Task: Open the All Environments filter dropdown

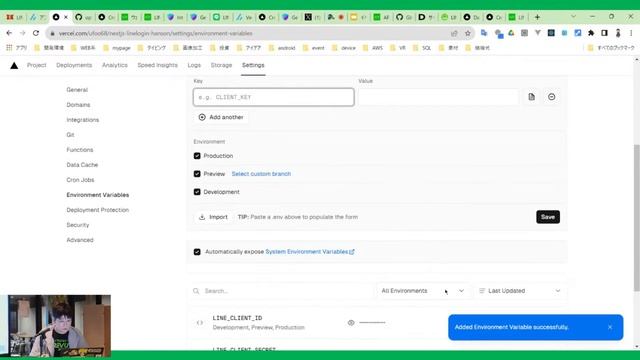Action: [x=423, y=291]
